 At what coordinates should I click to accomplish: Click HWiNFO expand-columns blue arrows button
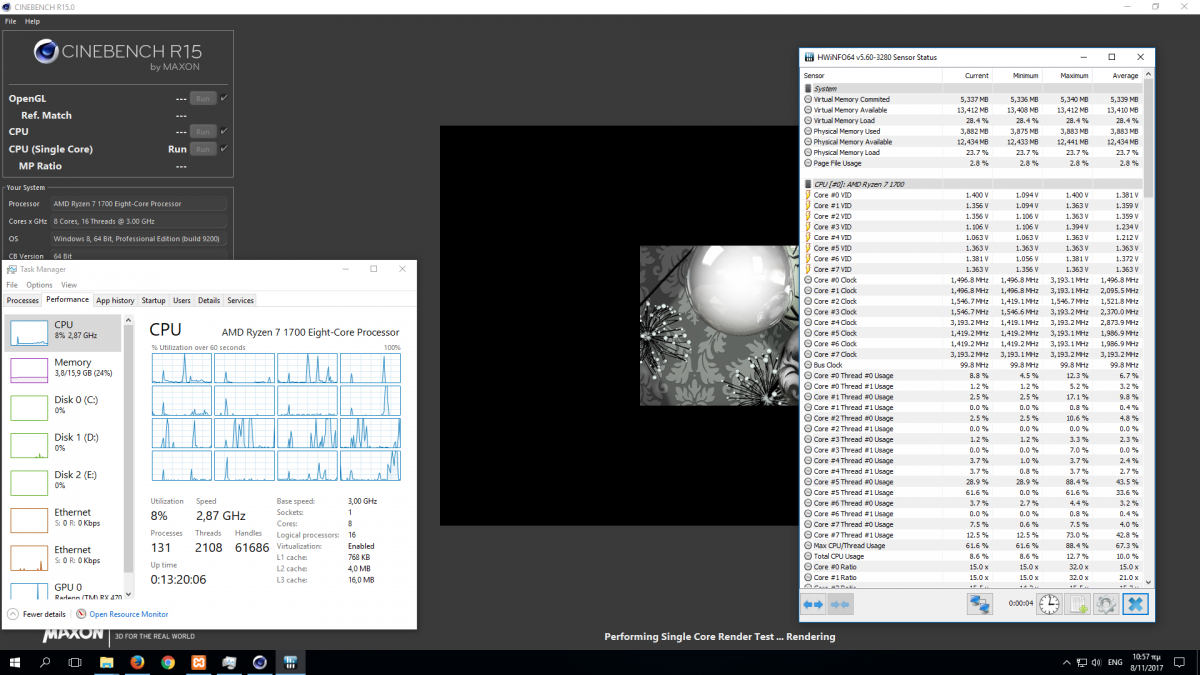(x=813, y=604)
